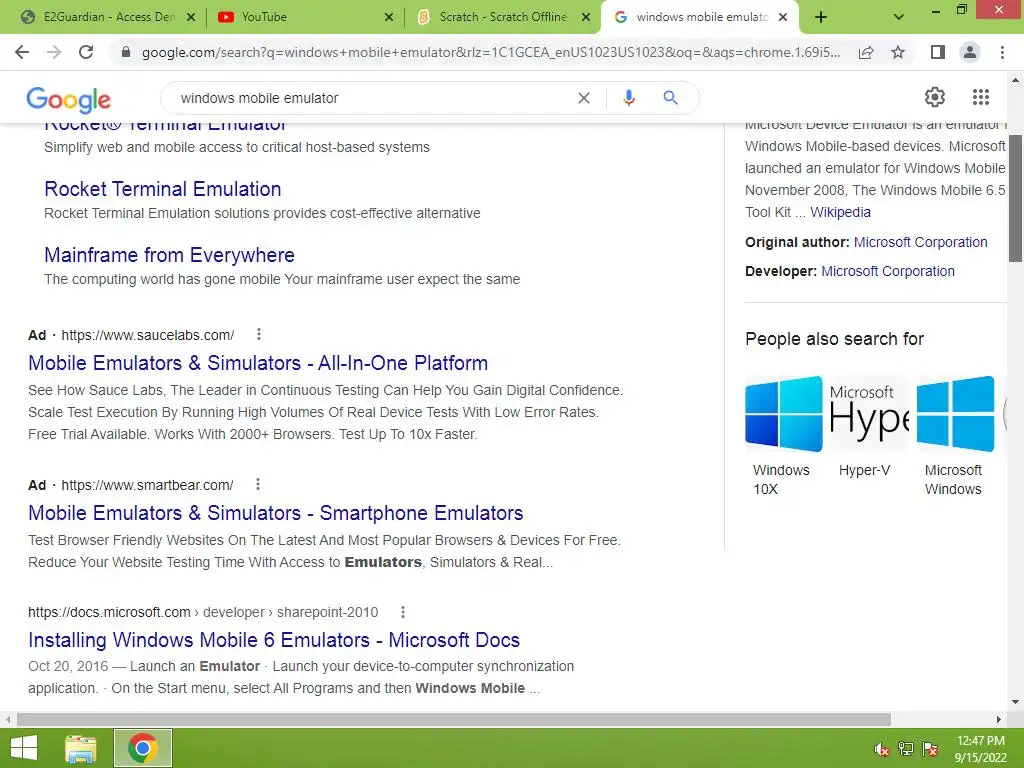Open network tray icon
The height and width of the screenshot is (768, 1024).
906,749
